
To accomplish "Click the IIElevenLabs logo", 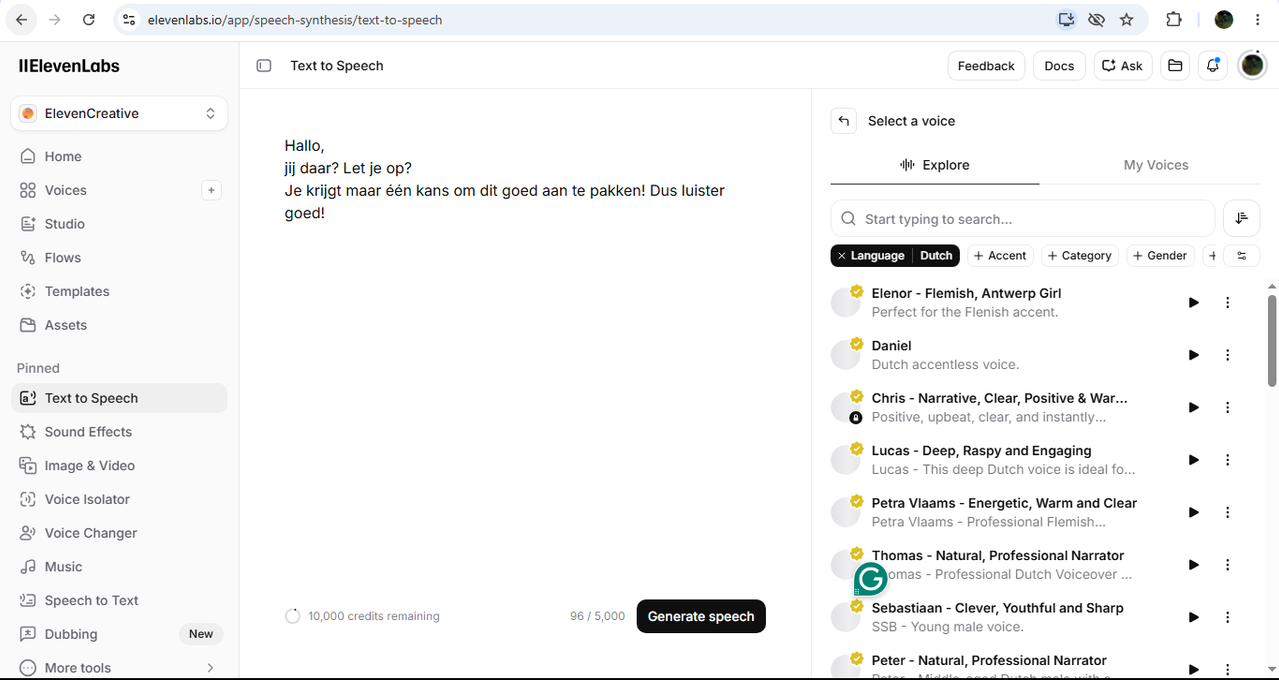I will 69,66.
